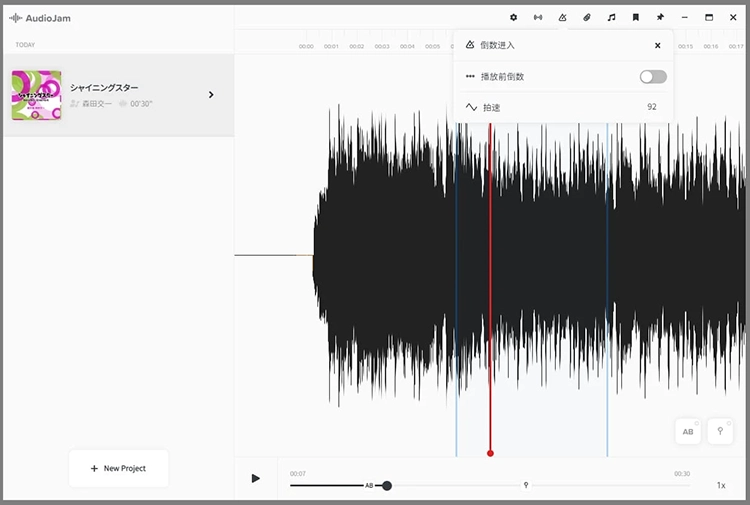Click the audio signal icon beside settings
This screenshot has width=750, height=505.
tap(538, 18)
